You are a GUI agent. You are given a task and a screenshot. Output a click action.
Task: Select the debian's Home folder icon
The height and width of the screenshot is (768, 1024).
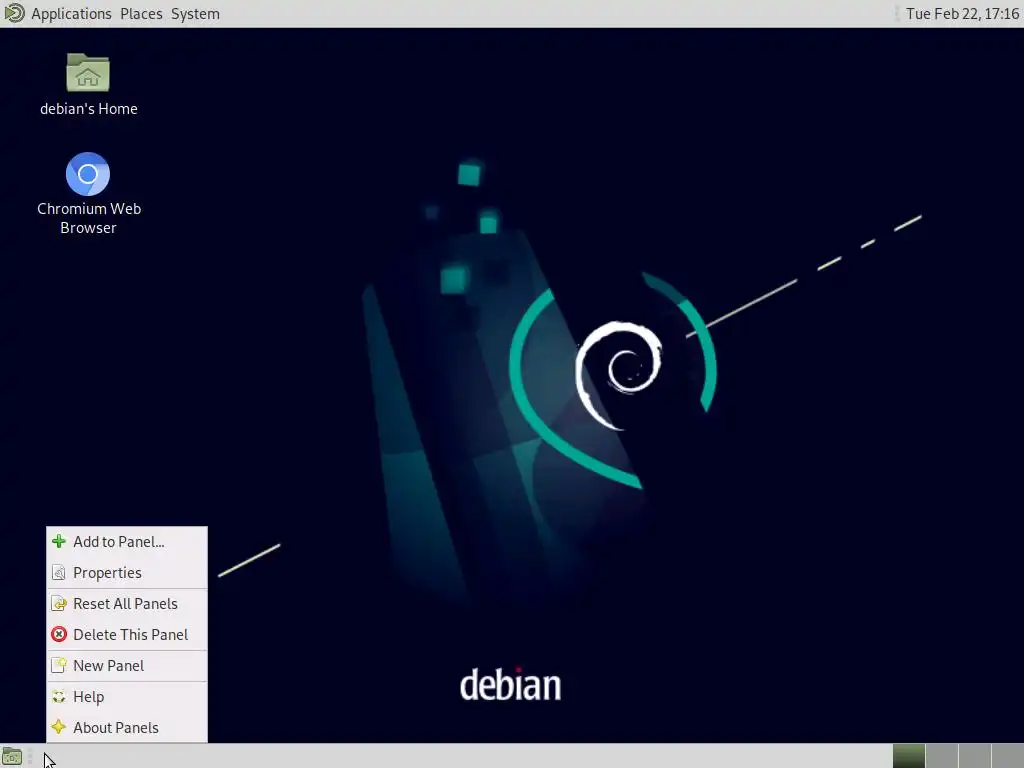coord(88,72)
